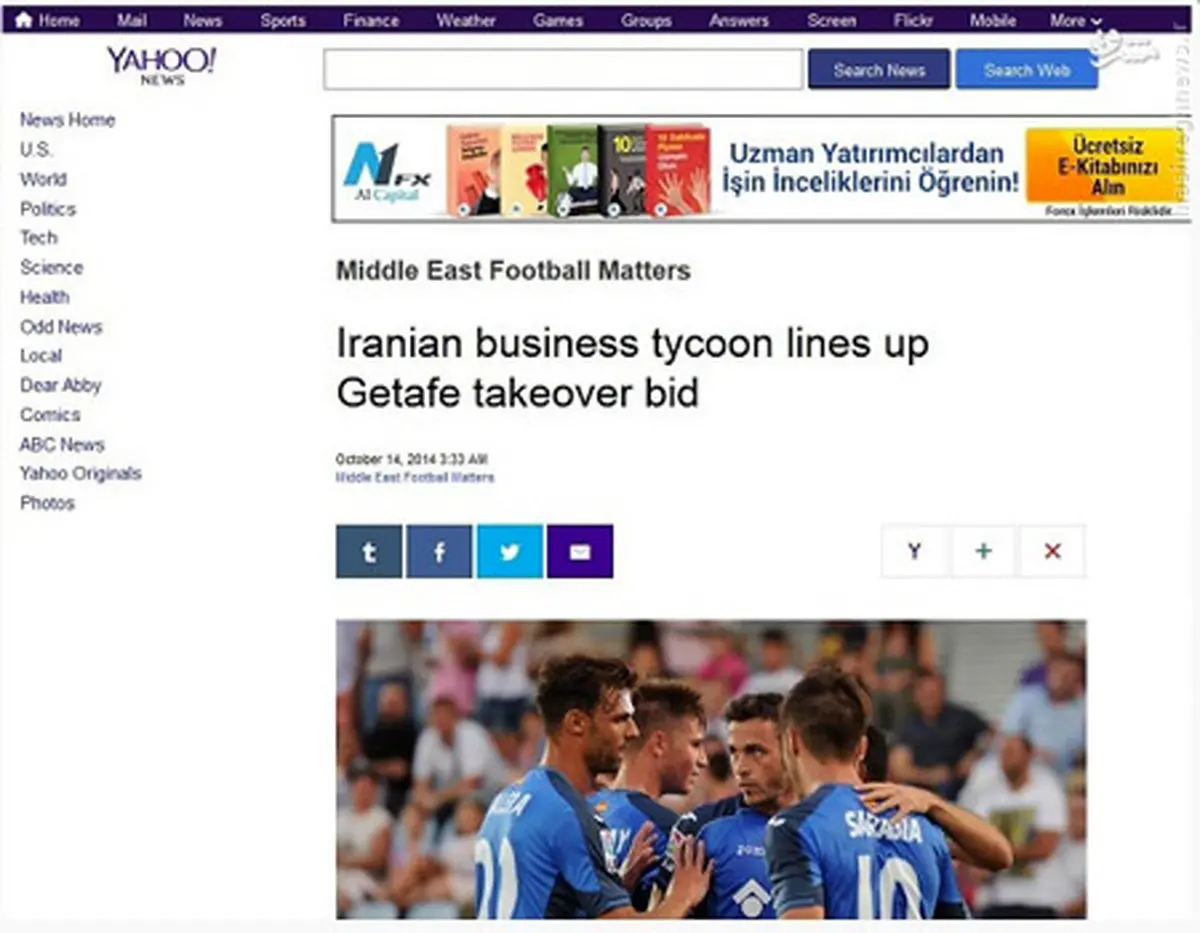Click Middle East Football Matters byline link
1200x933 pixels.
(x=415, y=478)
